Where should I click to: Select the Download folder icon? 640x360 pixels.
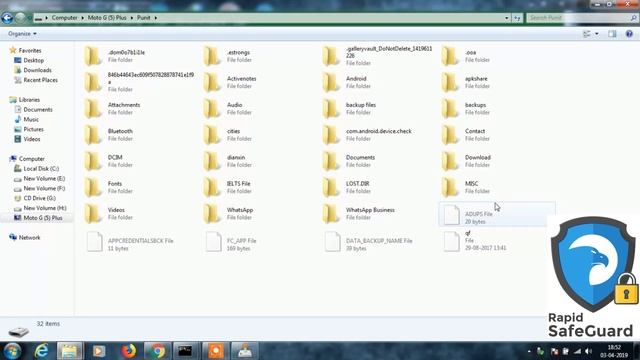450,161
